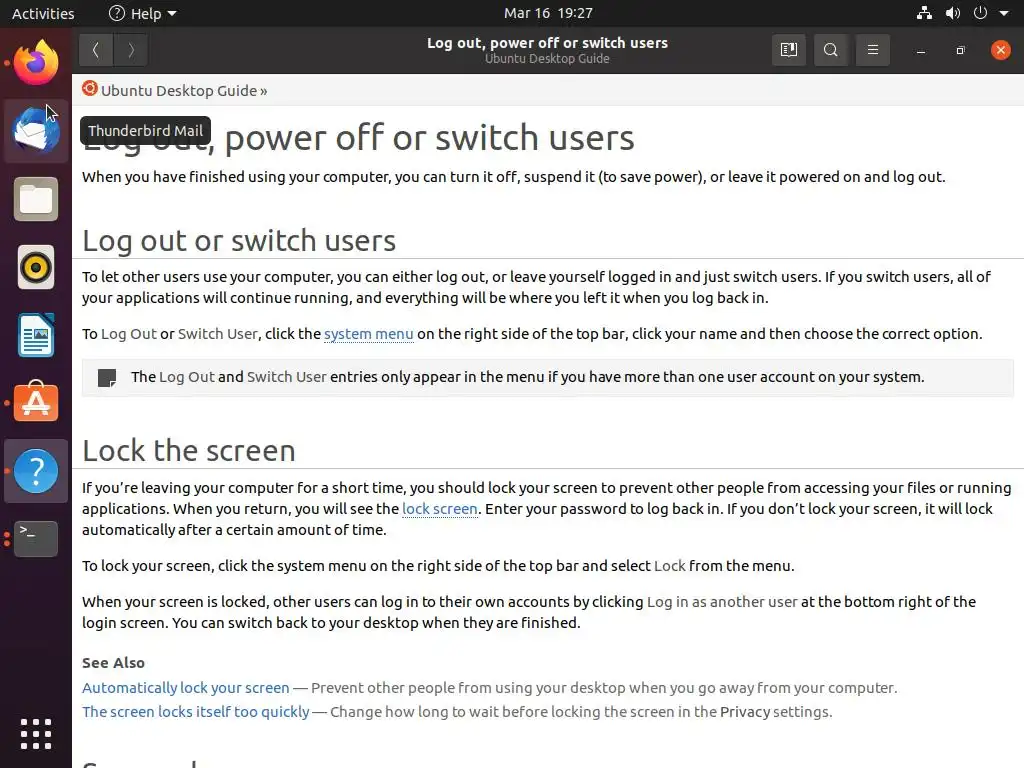Go back using the left arrow button

(96, 50)
